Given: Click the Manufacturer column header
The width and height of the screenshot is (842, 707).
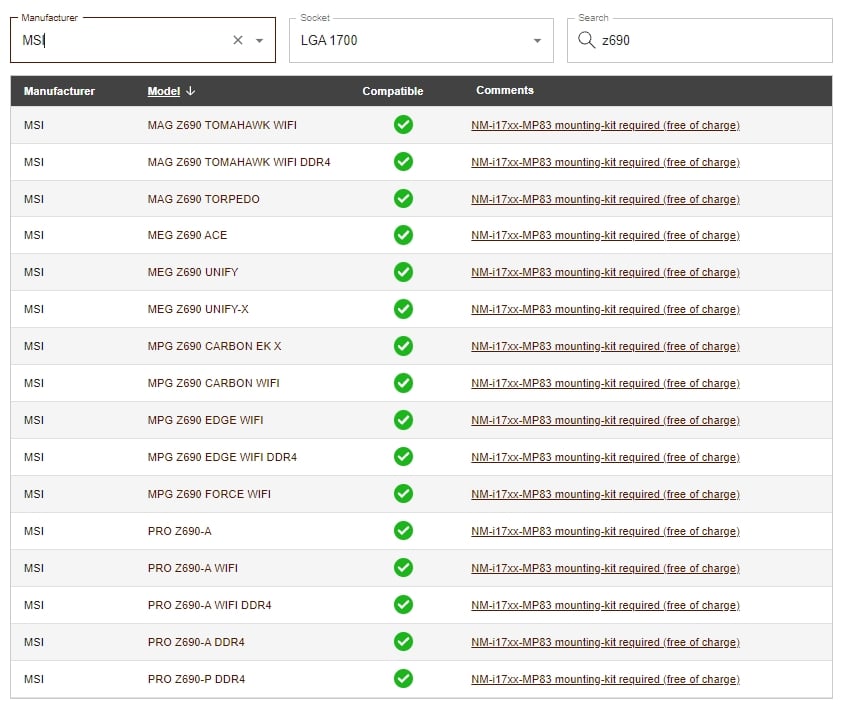Looking at the screenshot, I should (59, 91).
